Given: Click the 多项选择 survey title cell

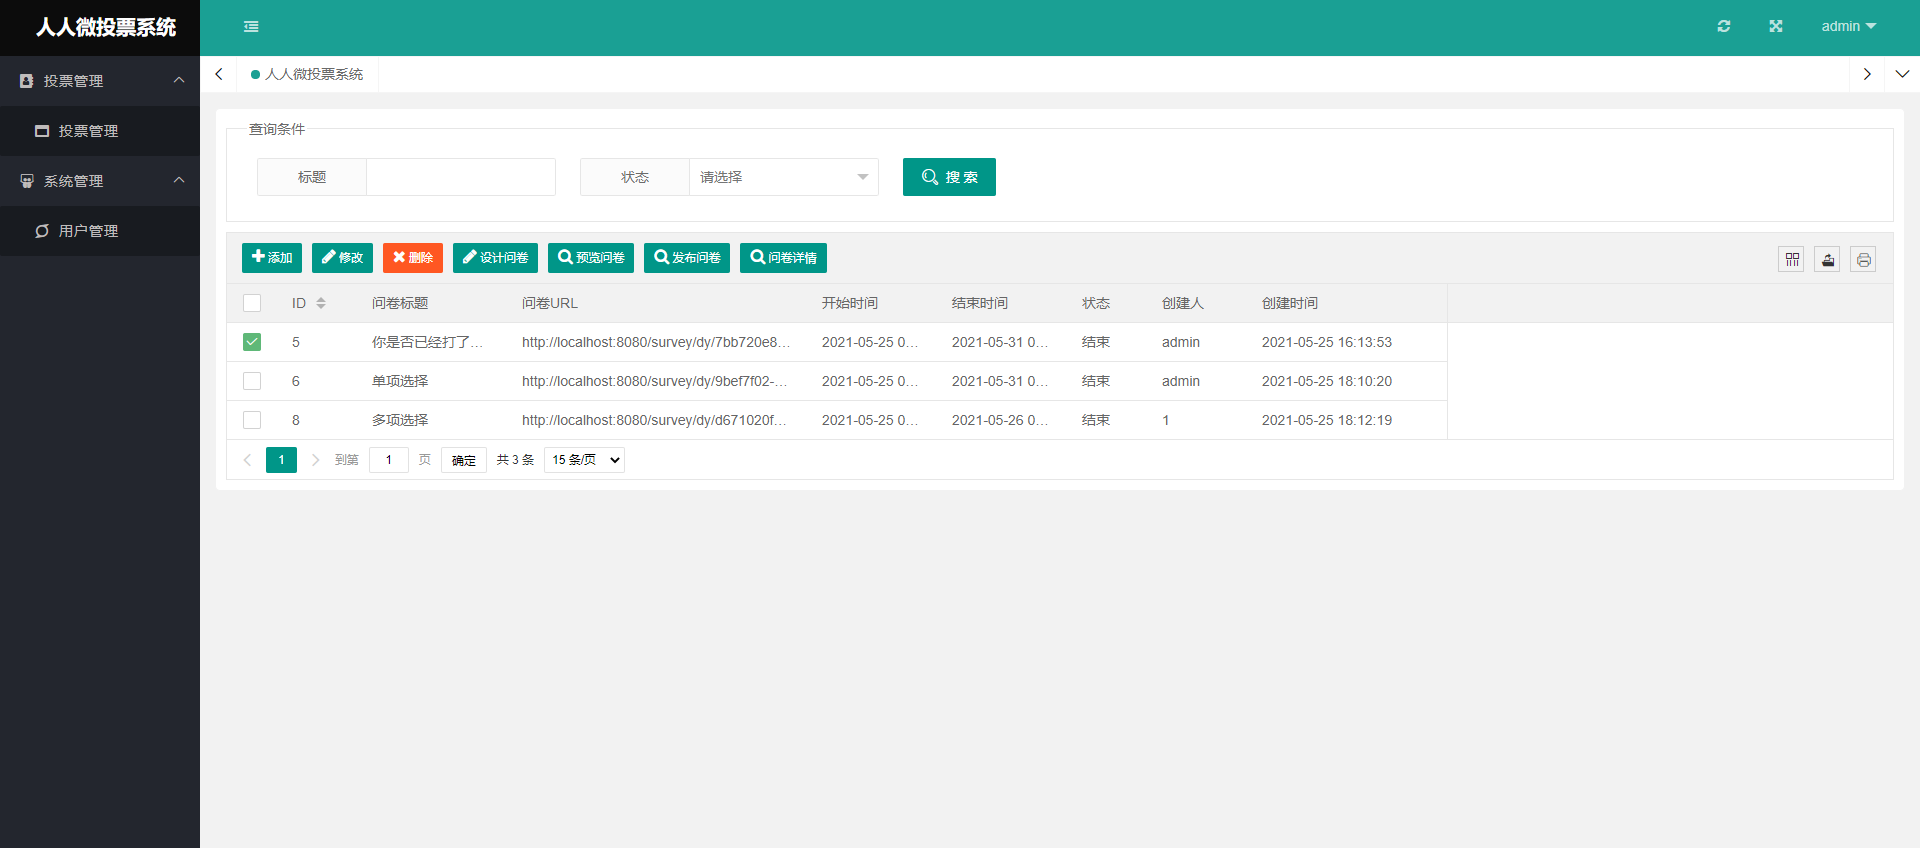Looking at the screenshot, I should coord(400,420).
